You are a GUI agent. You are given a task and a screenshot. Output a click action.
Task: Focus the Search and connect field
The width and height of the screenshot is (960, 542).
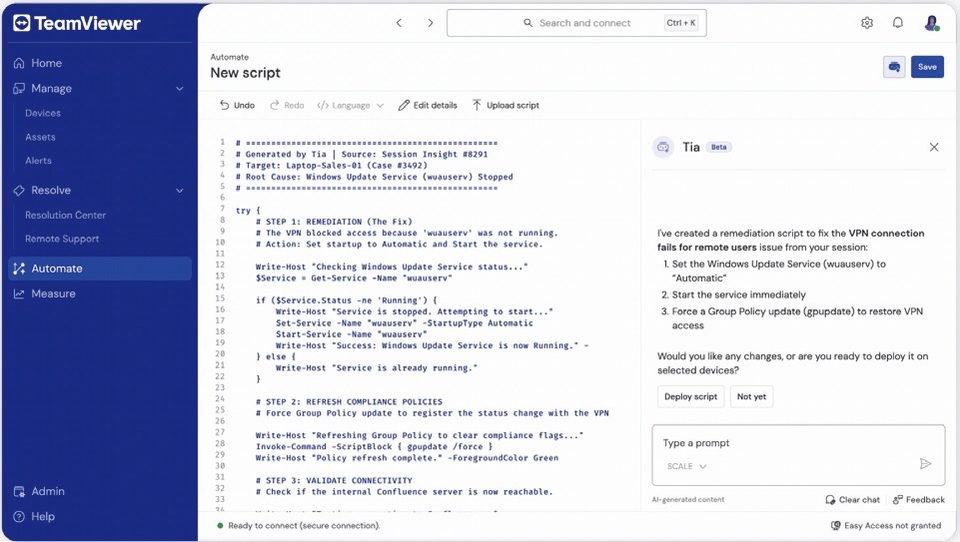coord(577,23)
